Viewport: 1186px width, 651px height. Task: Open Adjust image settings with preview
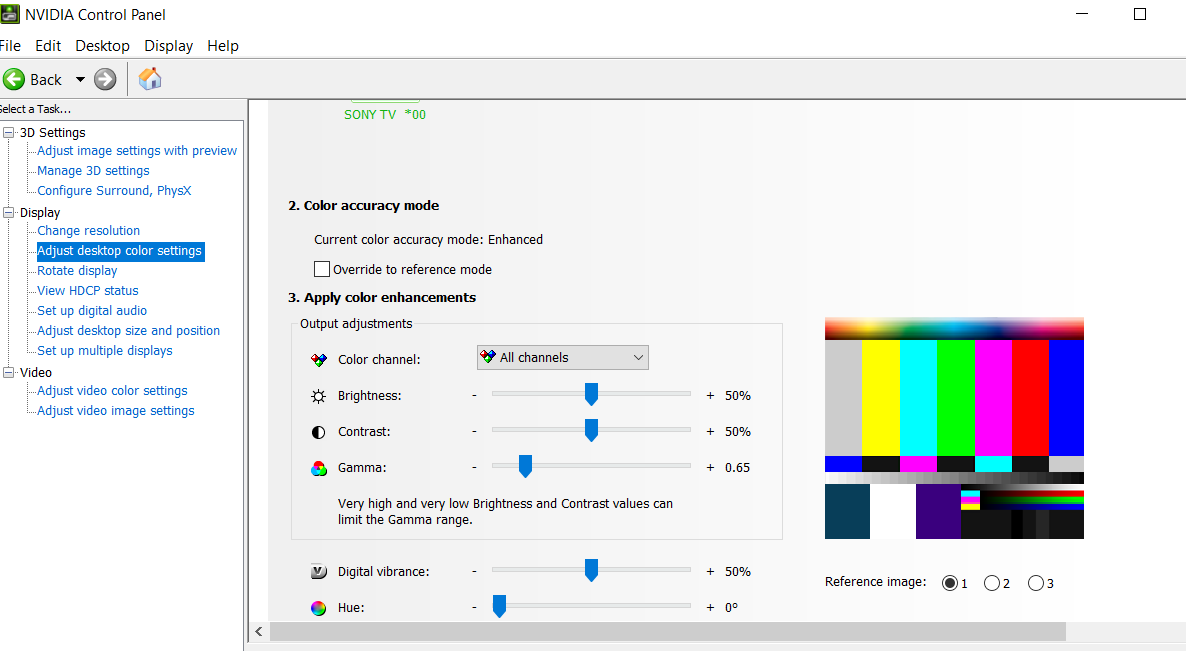[x=137, y=150]
